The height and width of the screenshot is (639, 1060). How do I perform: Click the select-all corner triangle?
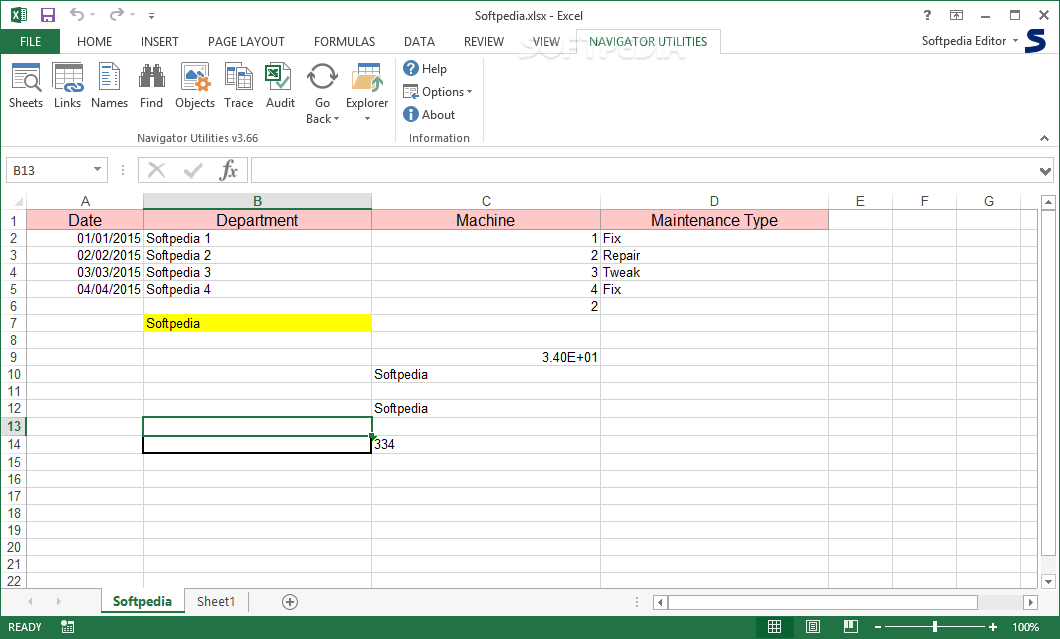(18, 202)
